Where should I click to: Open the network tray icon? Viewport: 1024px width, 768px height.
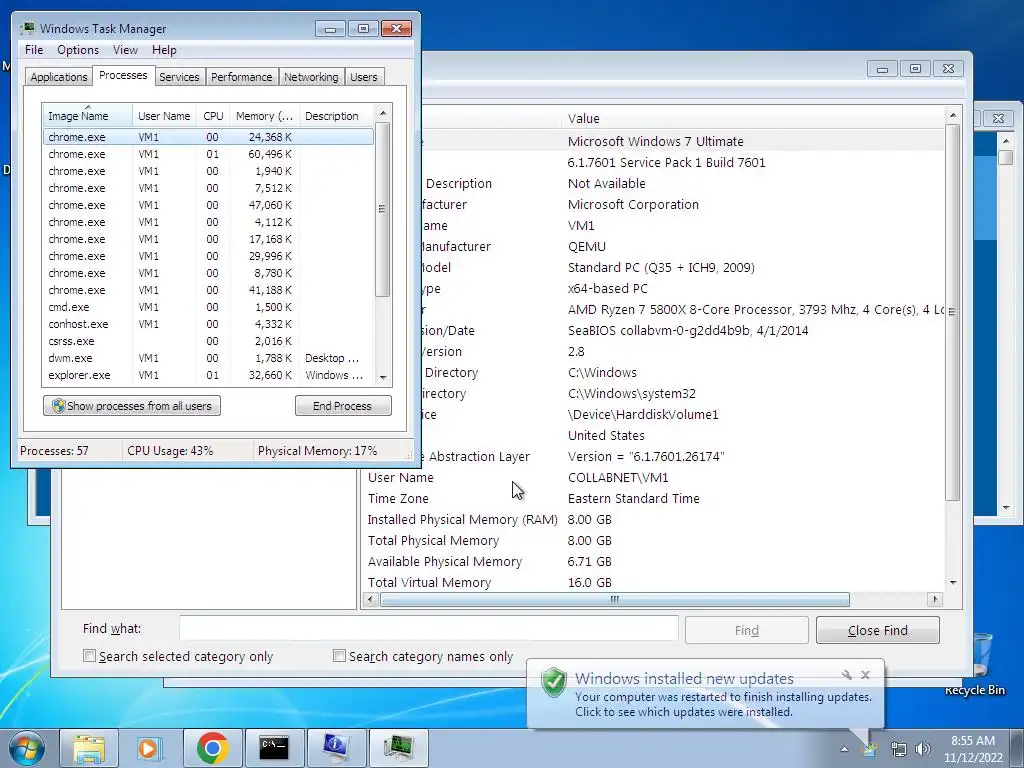899,750
